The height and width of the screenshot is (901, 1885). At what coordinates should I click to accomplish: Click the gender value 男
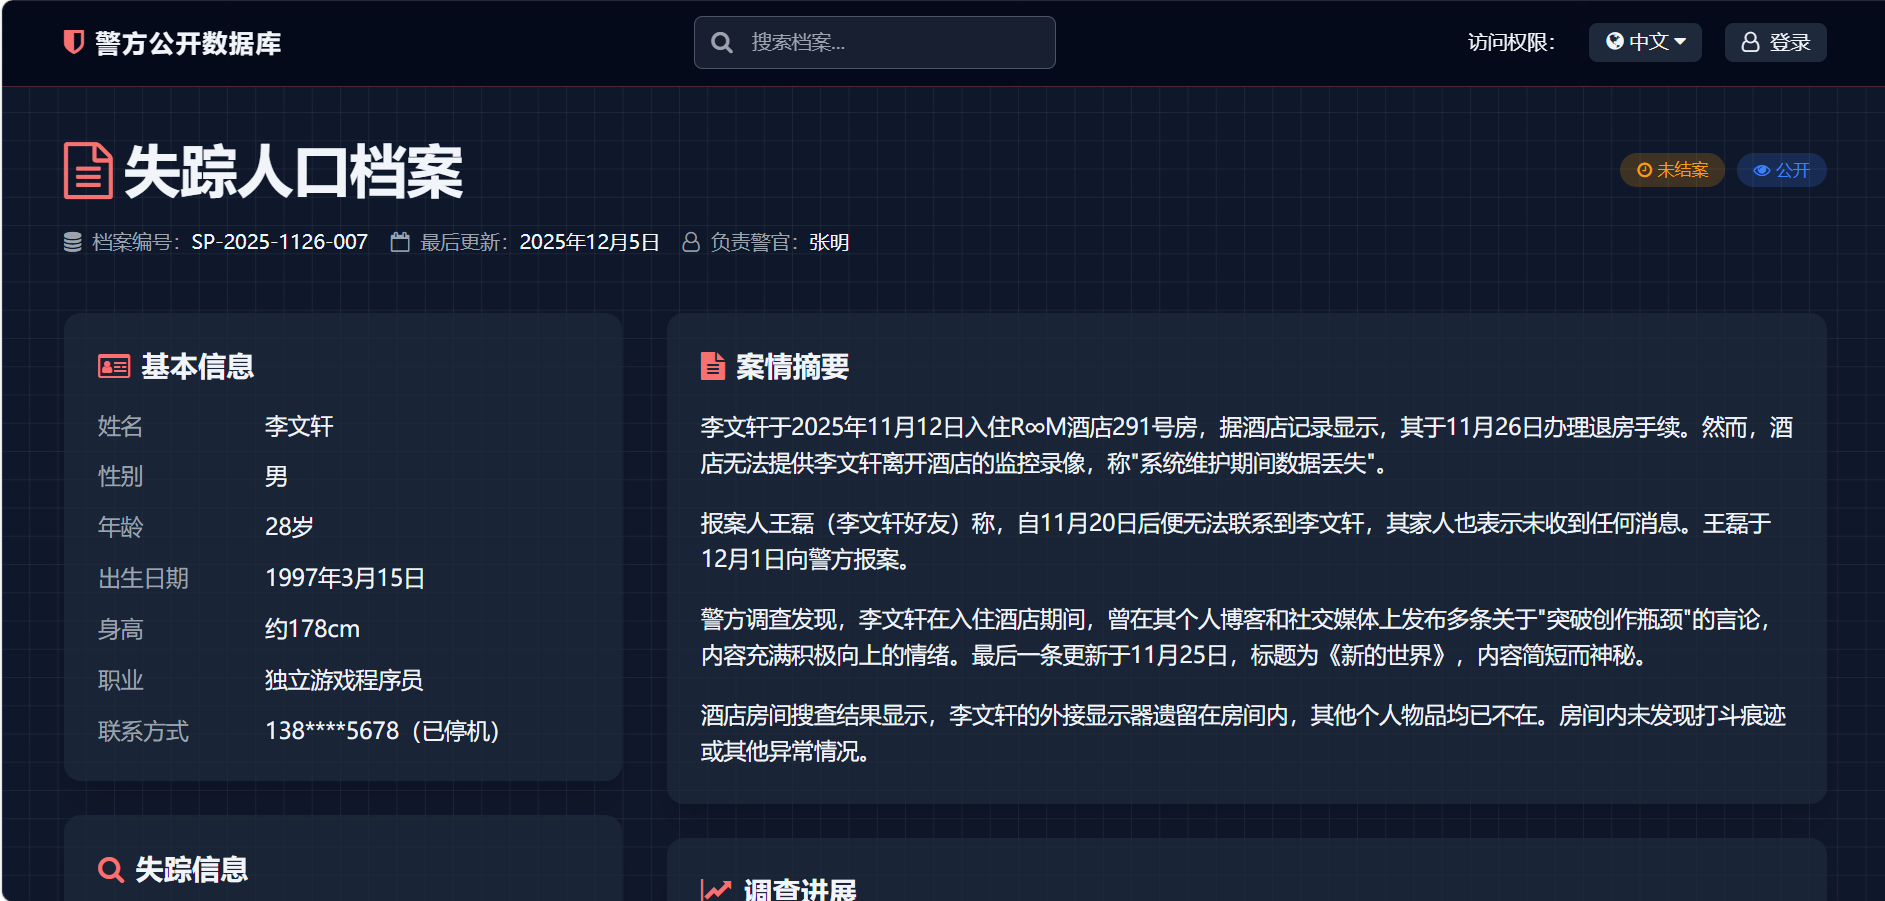pos(276,477)
